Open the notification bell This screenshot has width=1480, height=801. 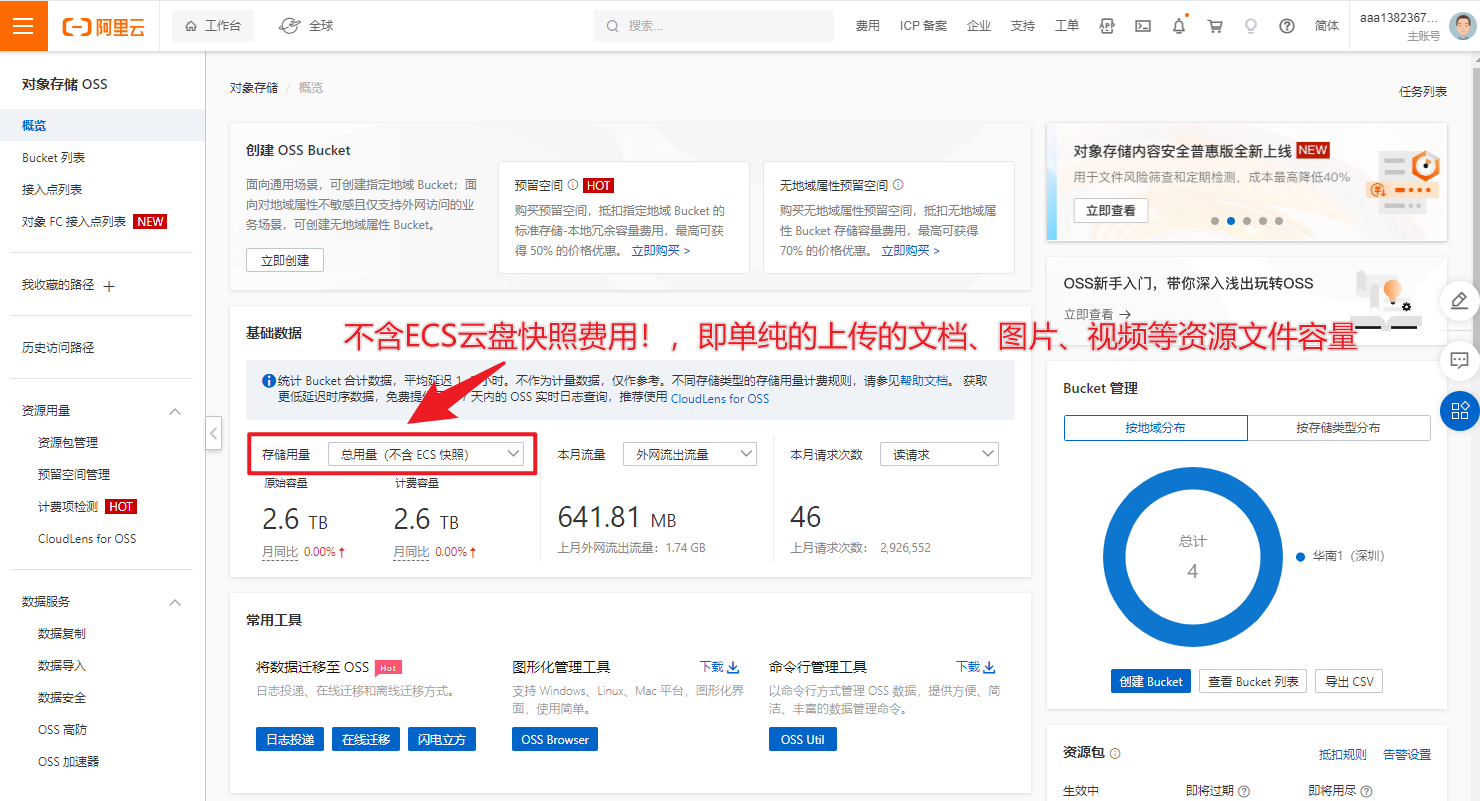(x=1179, y=26)
